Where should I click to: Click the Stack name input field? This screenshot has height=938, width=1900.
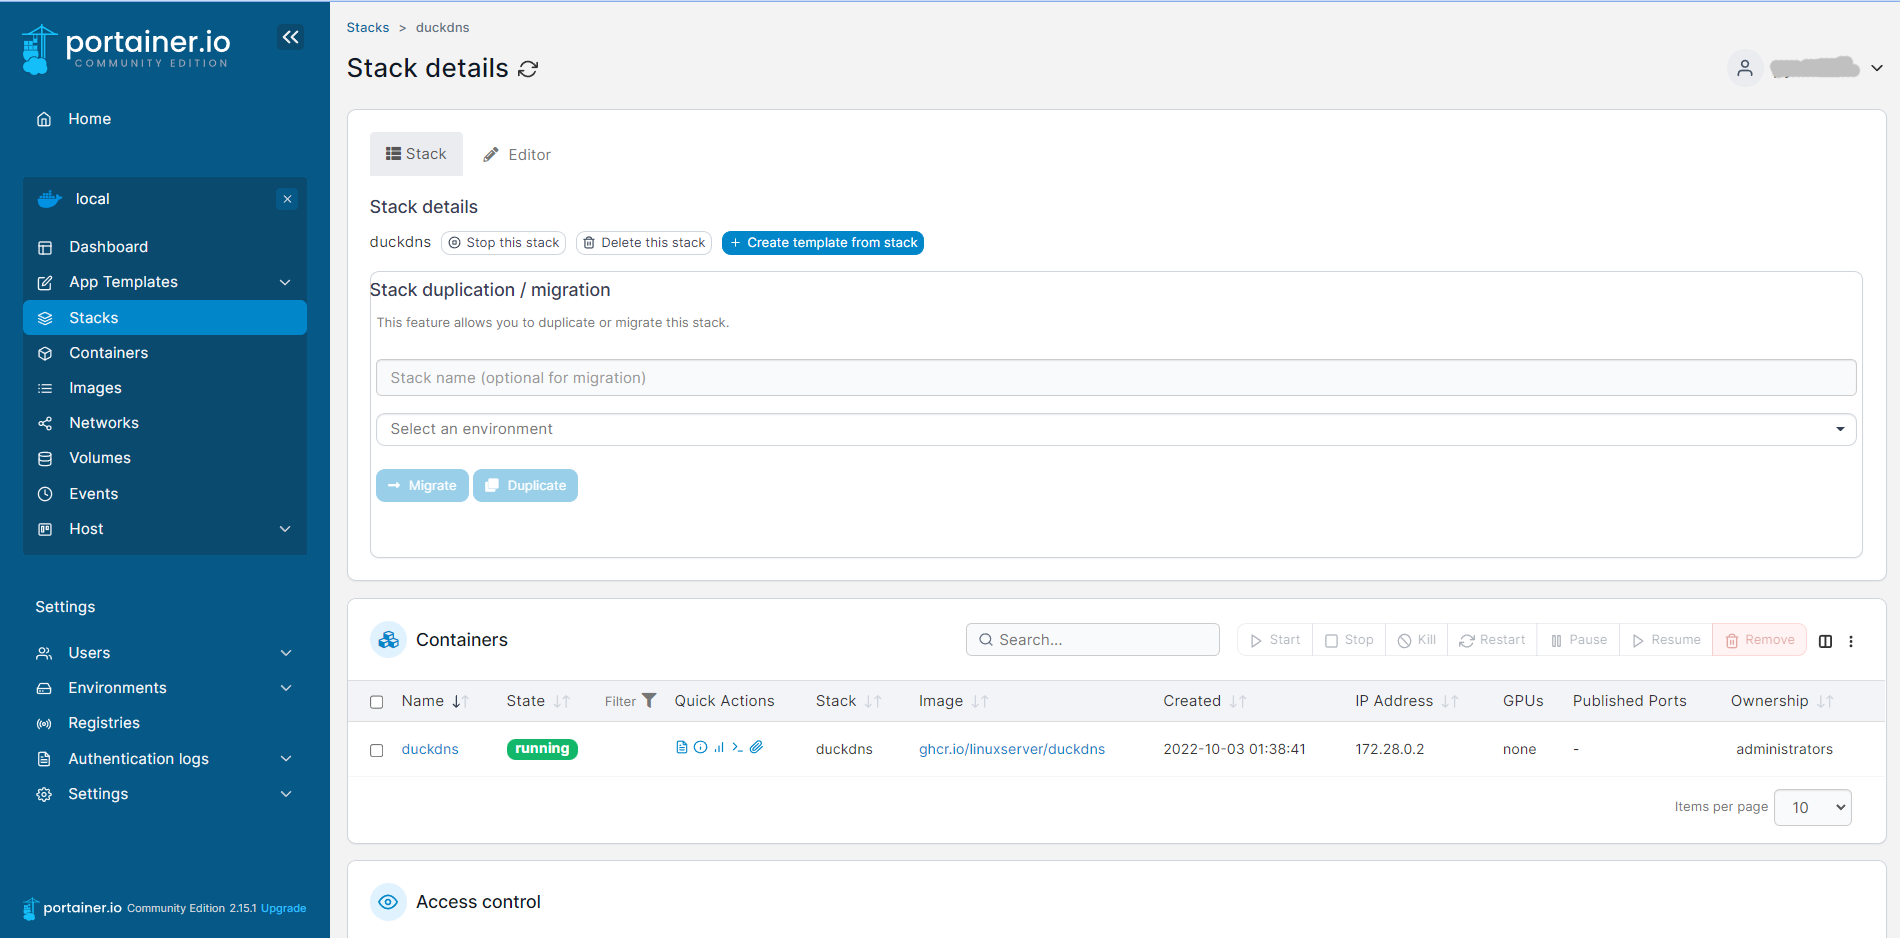tap(1116, 378)
